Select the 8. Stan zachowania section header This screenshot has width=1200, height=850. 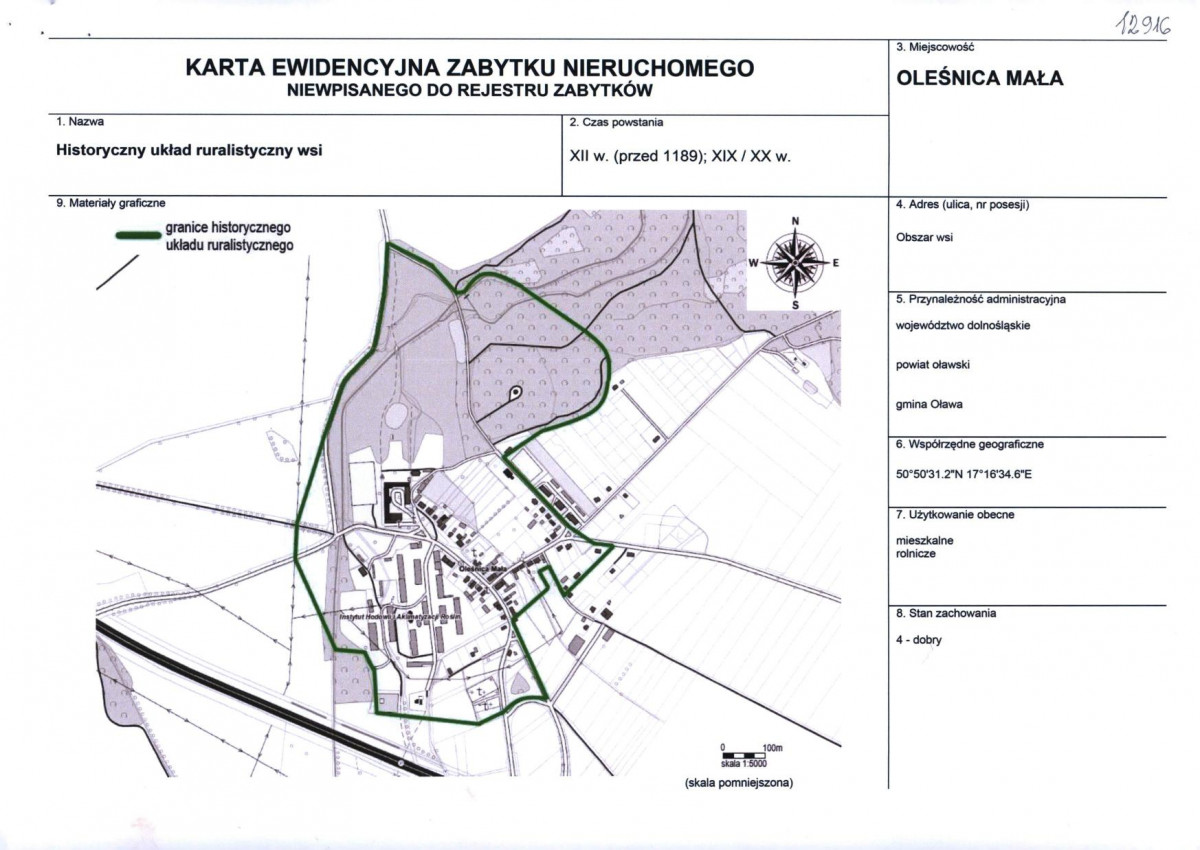coord(949,615)
